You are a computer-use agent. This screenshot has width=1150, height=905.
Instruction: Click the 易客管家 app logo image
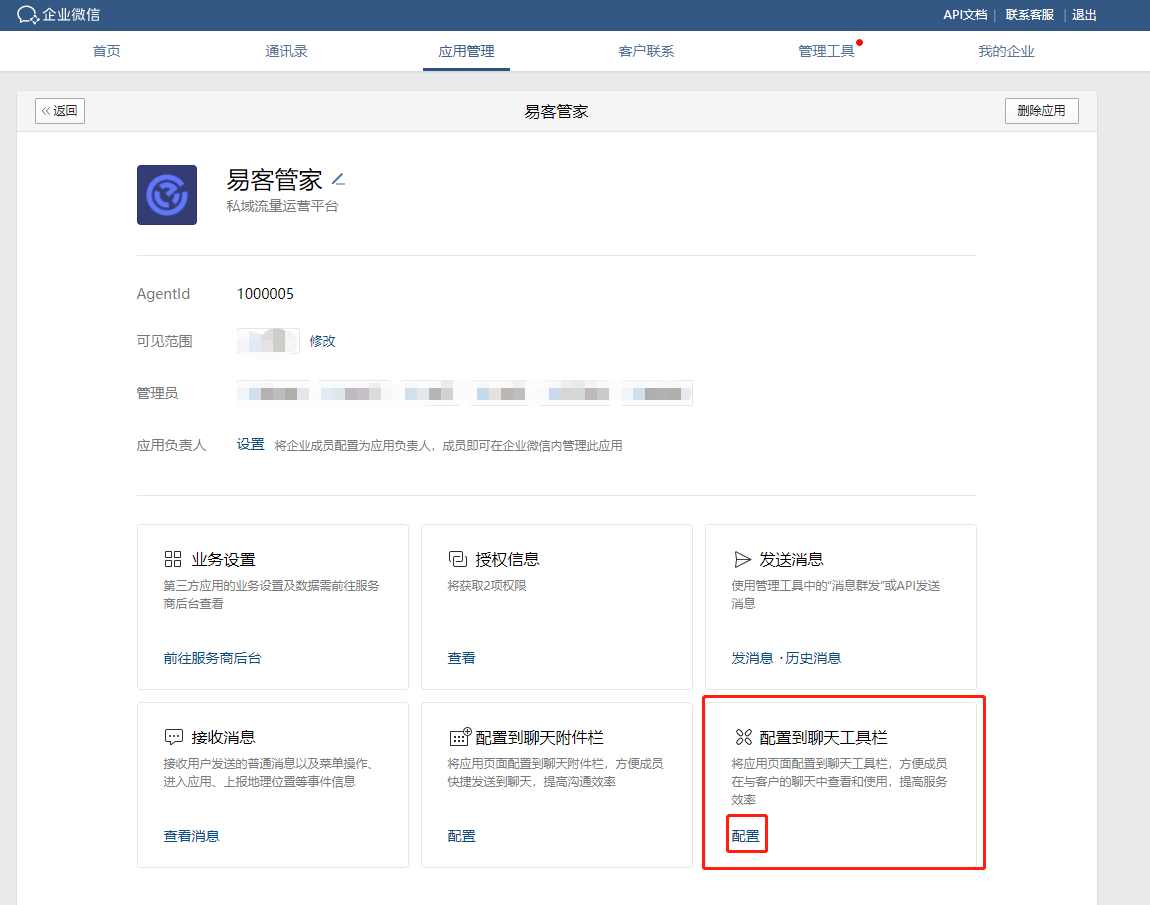coord(166,194)
